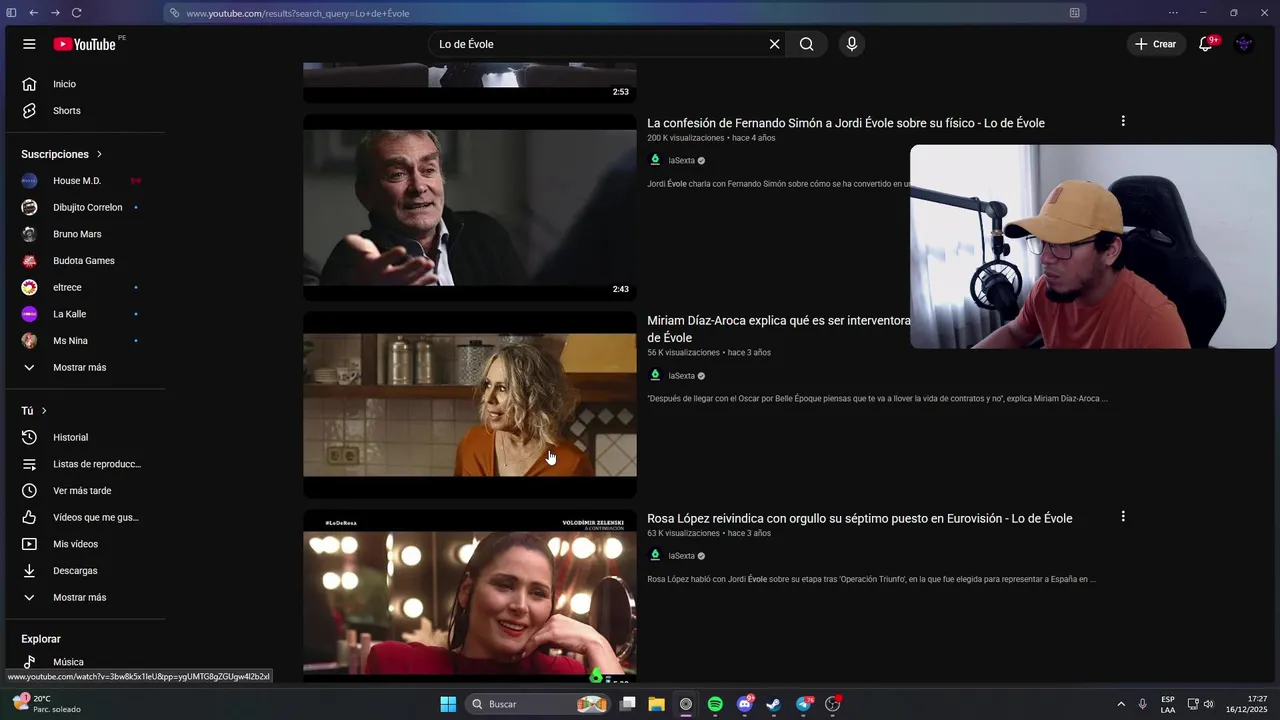1280x720 pixels.
Task: Open the browser three-dots menu
Action: [x=1173, y=13]
